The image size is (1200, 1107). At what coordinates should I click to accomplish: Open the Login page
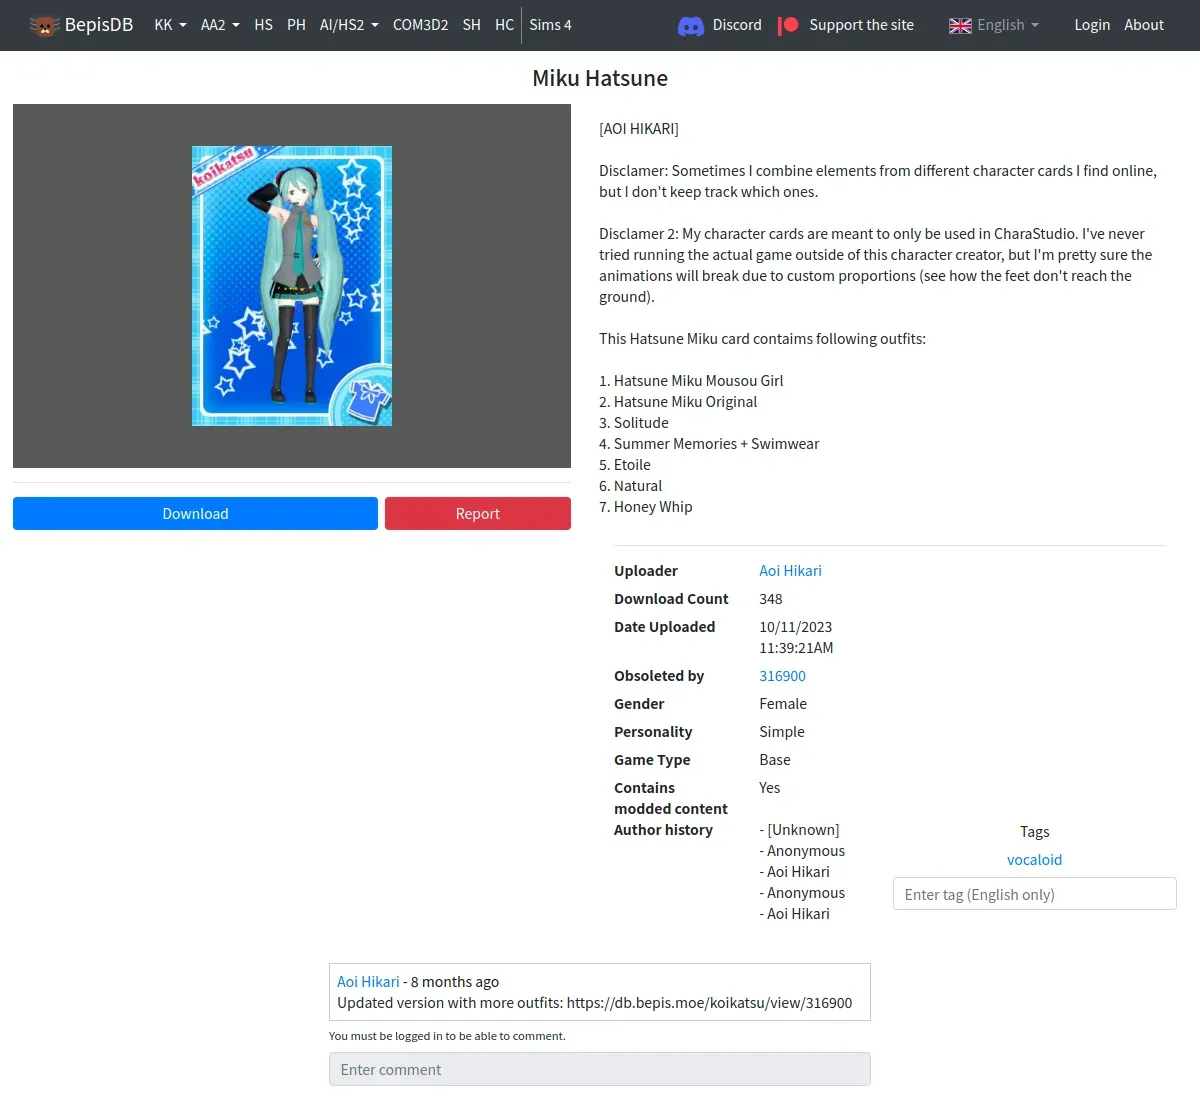point(1092,25)
